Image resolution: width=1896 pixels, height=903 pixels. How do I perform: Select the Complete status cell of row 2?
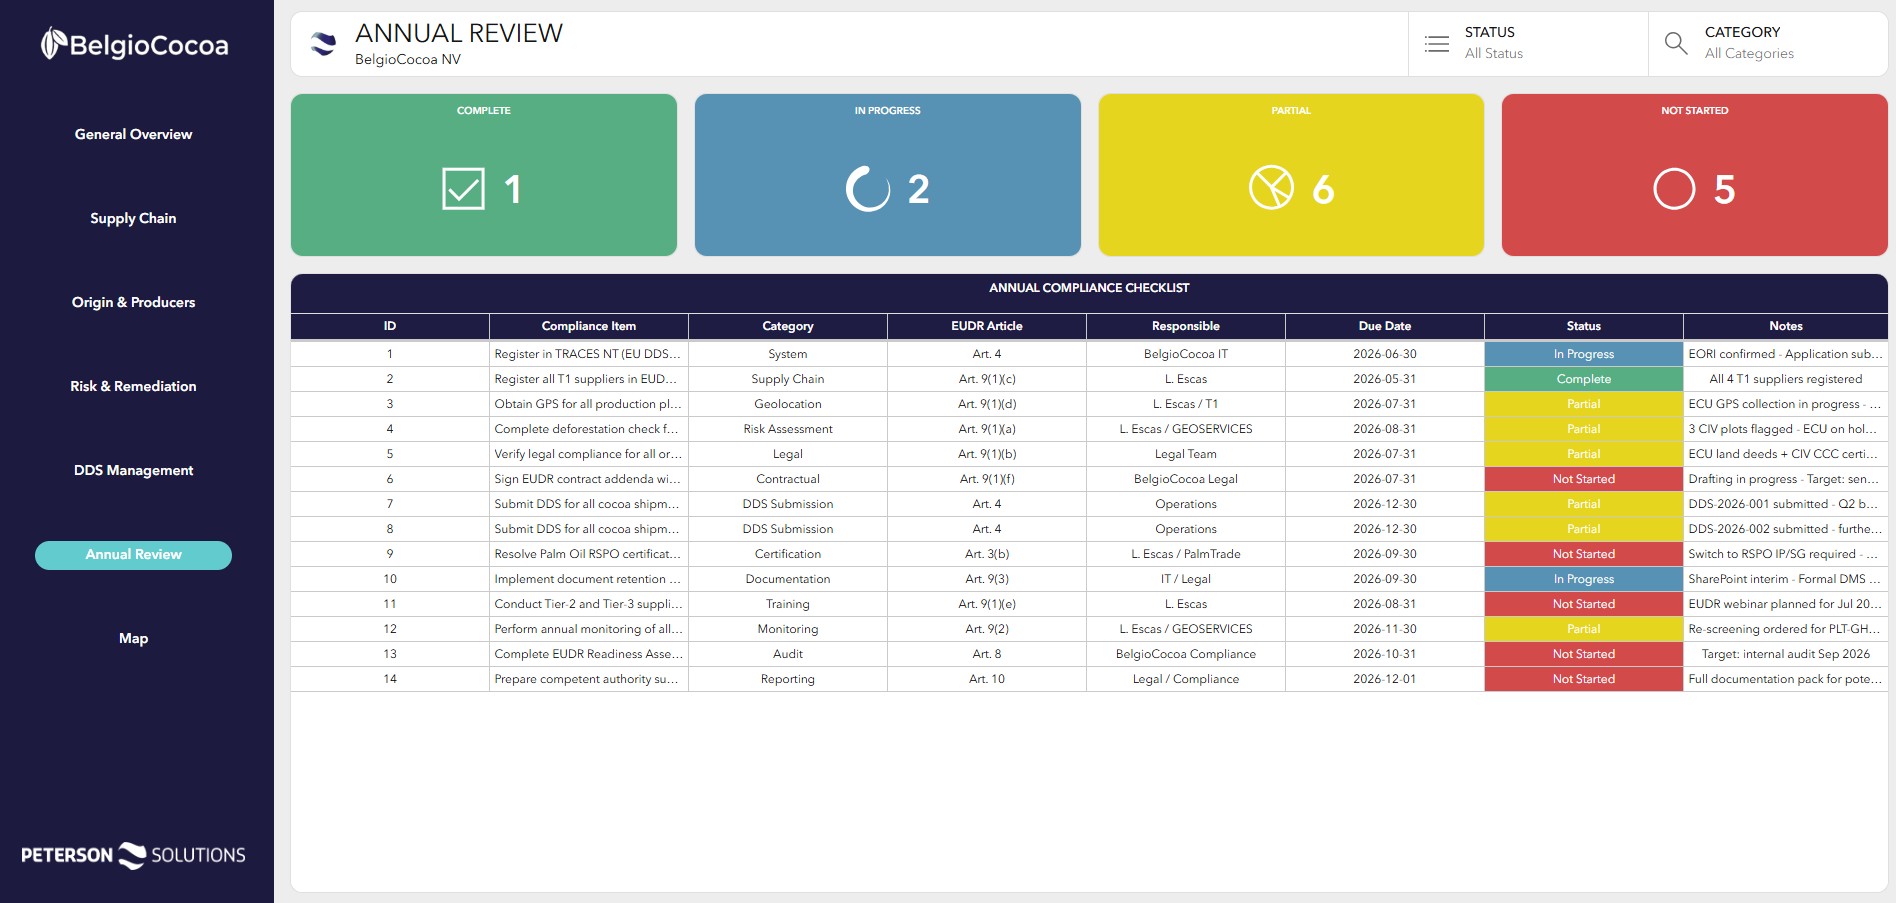pyautogui.click(x=1584, y=379)
